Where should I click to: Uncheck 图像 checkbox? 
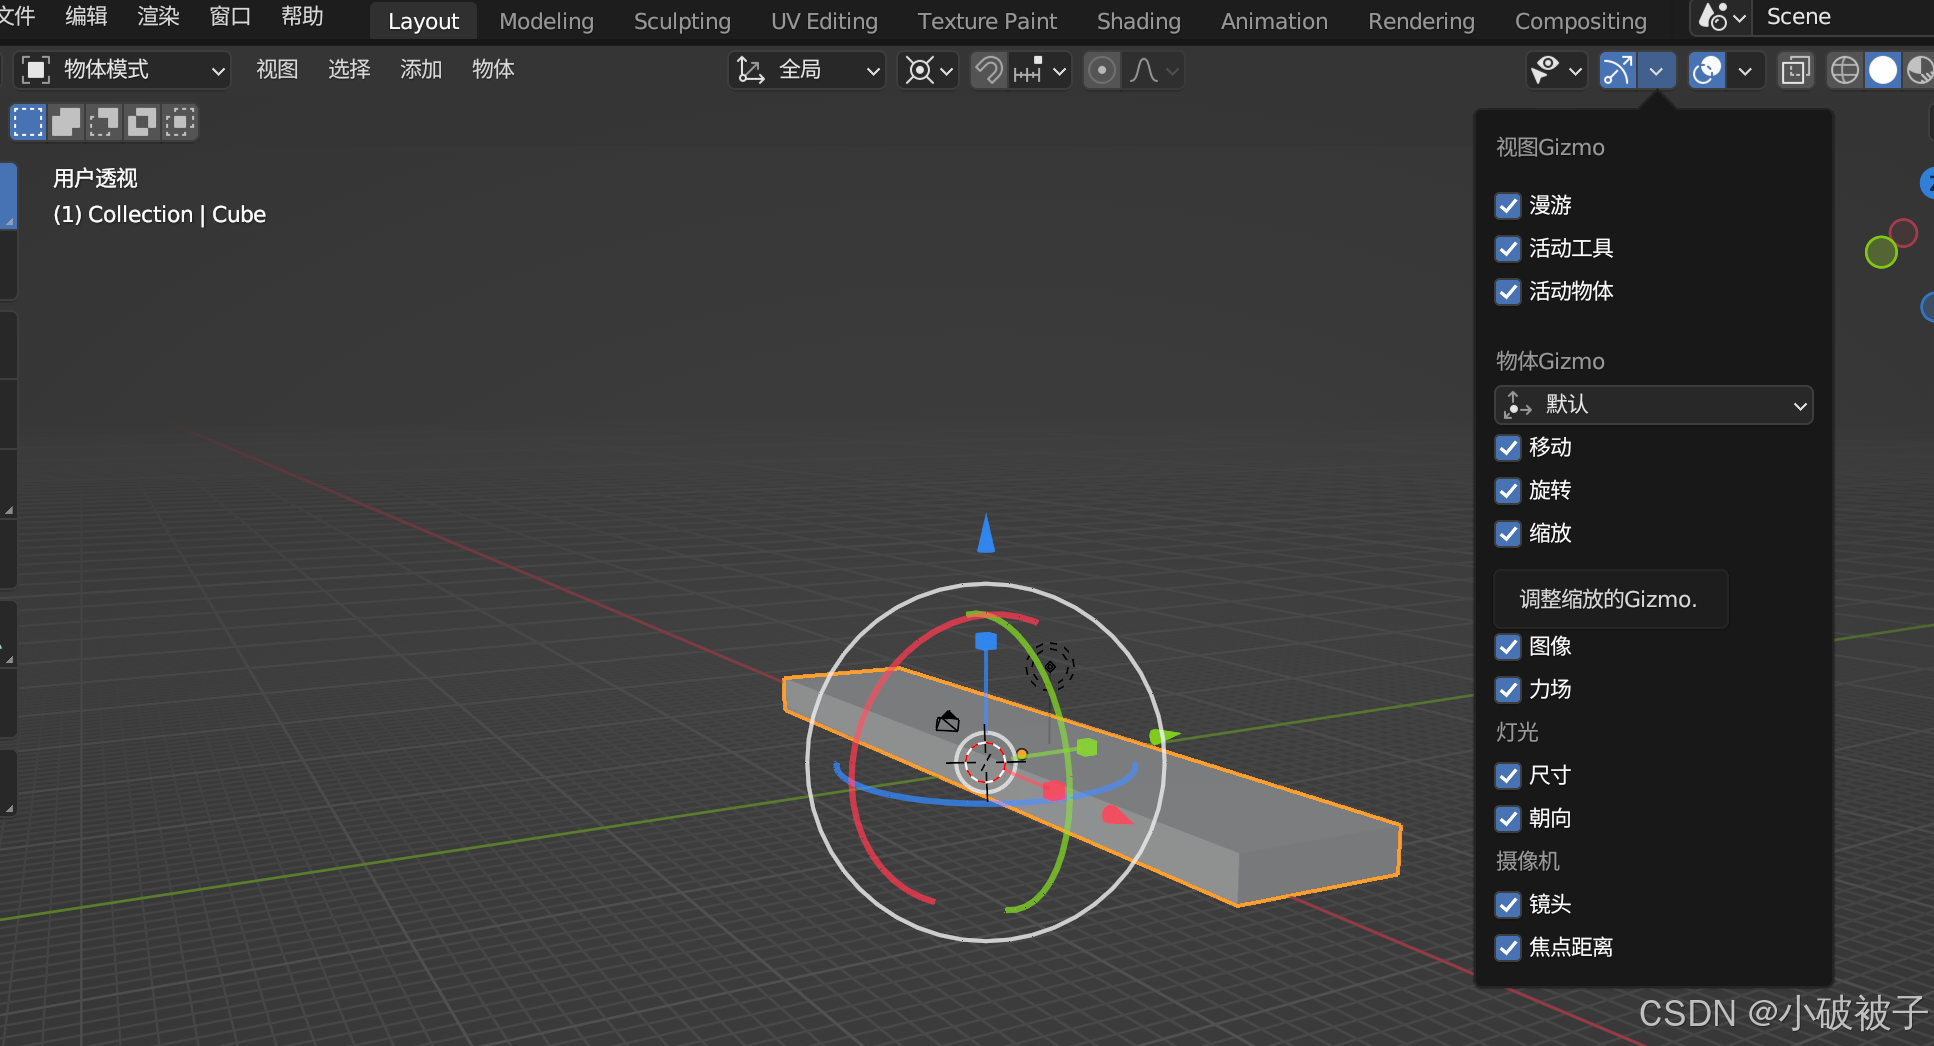pyautogui.click(x=1508, y=647)
